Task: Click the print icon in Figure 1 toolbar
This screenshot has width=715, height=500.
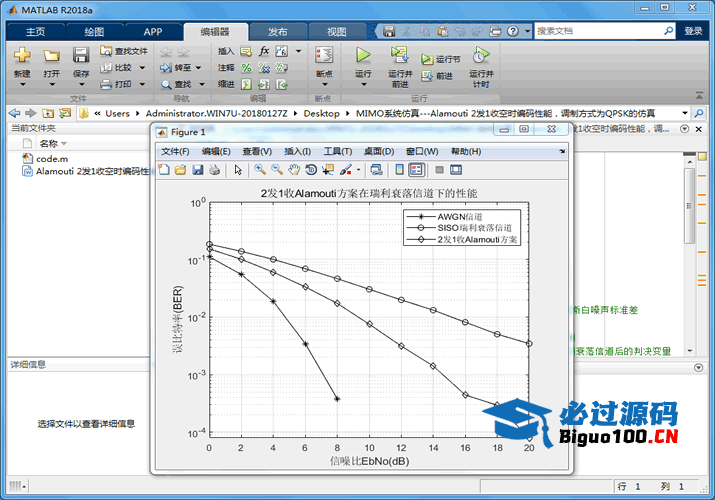Action: [214, 170]
